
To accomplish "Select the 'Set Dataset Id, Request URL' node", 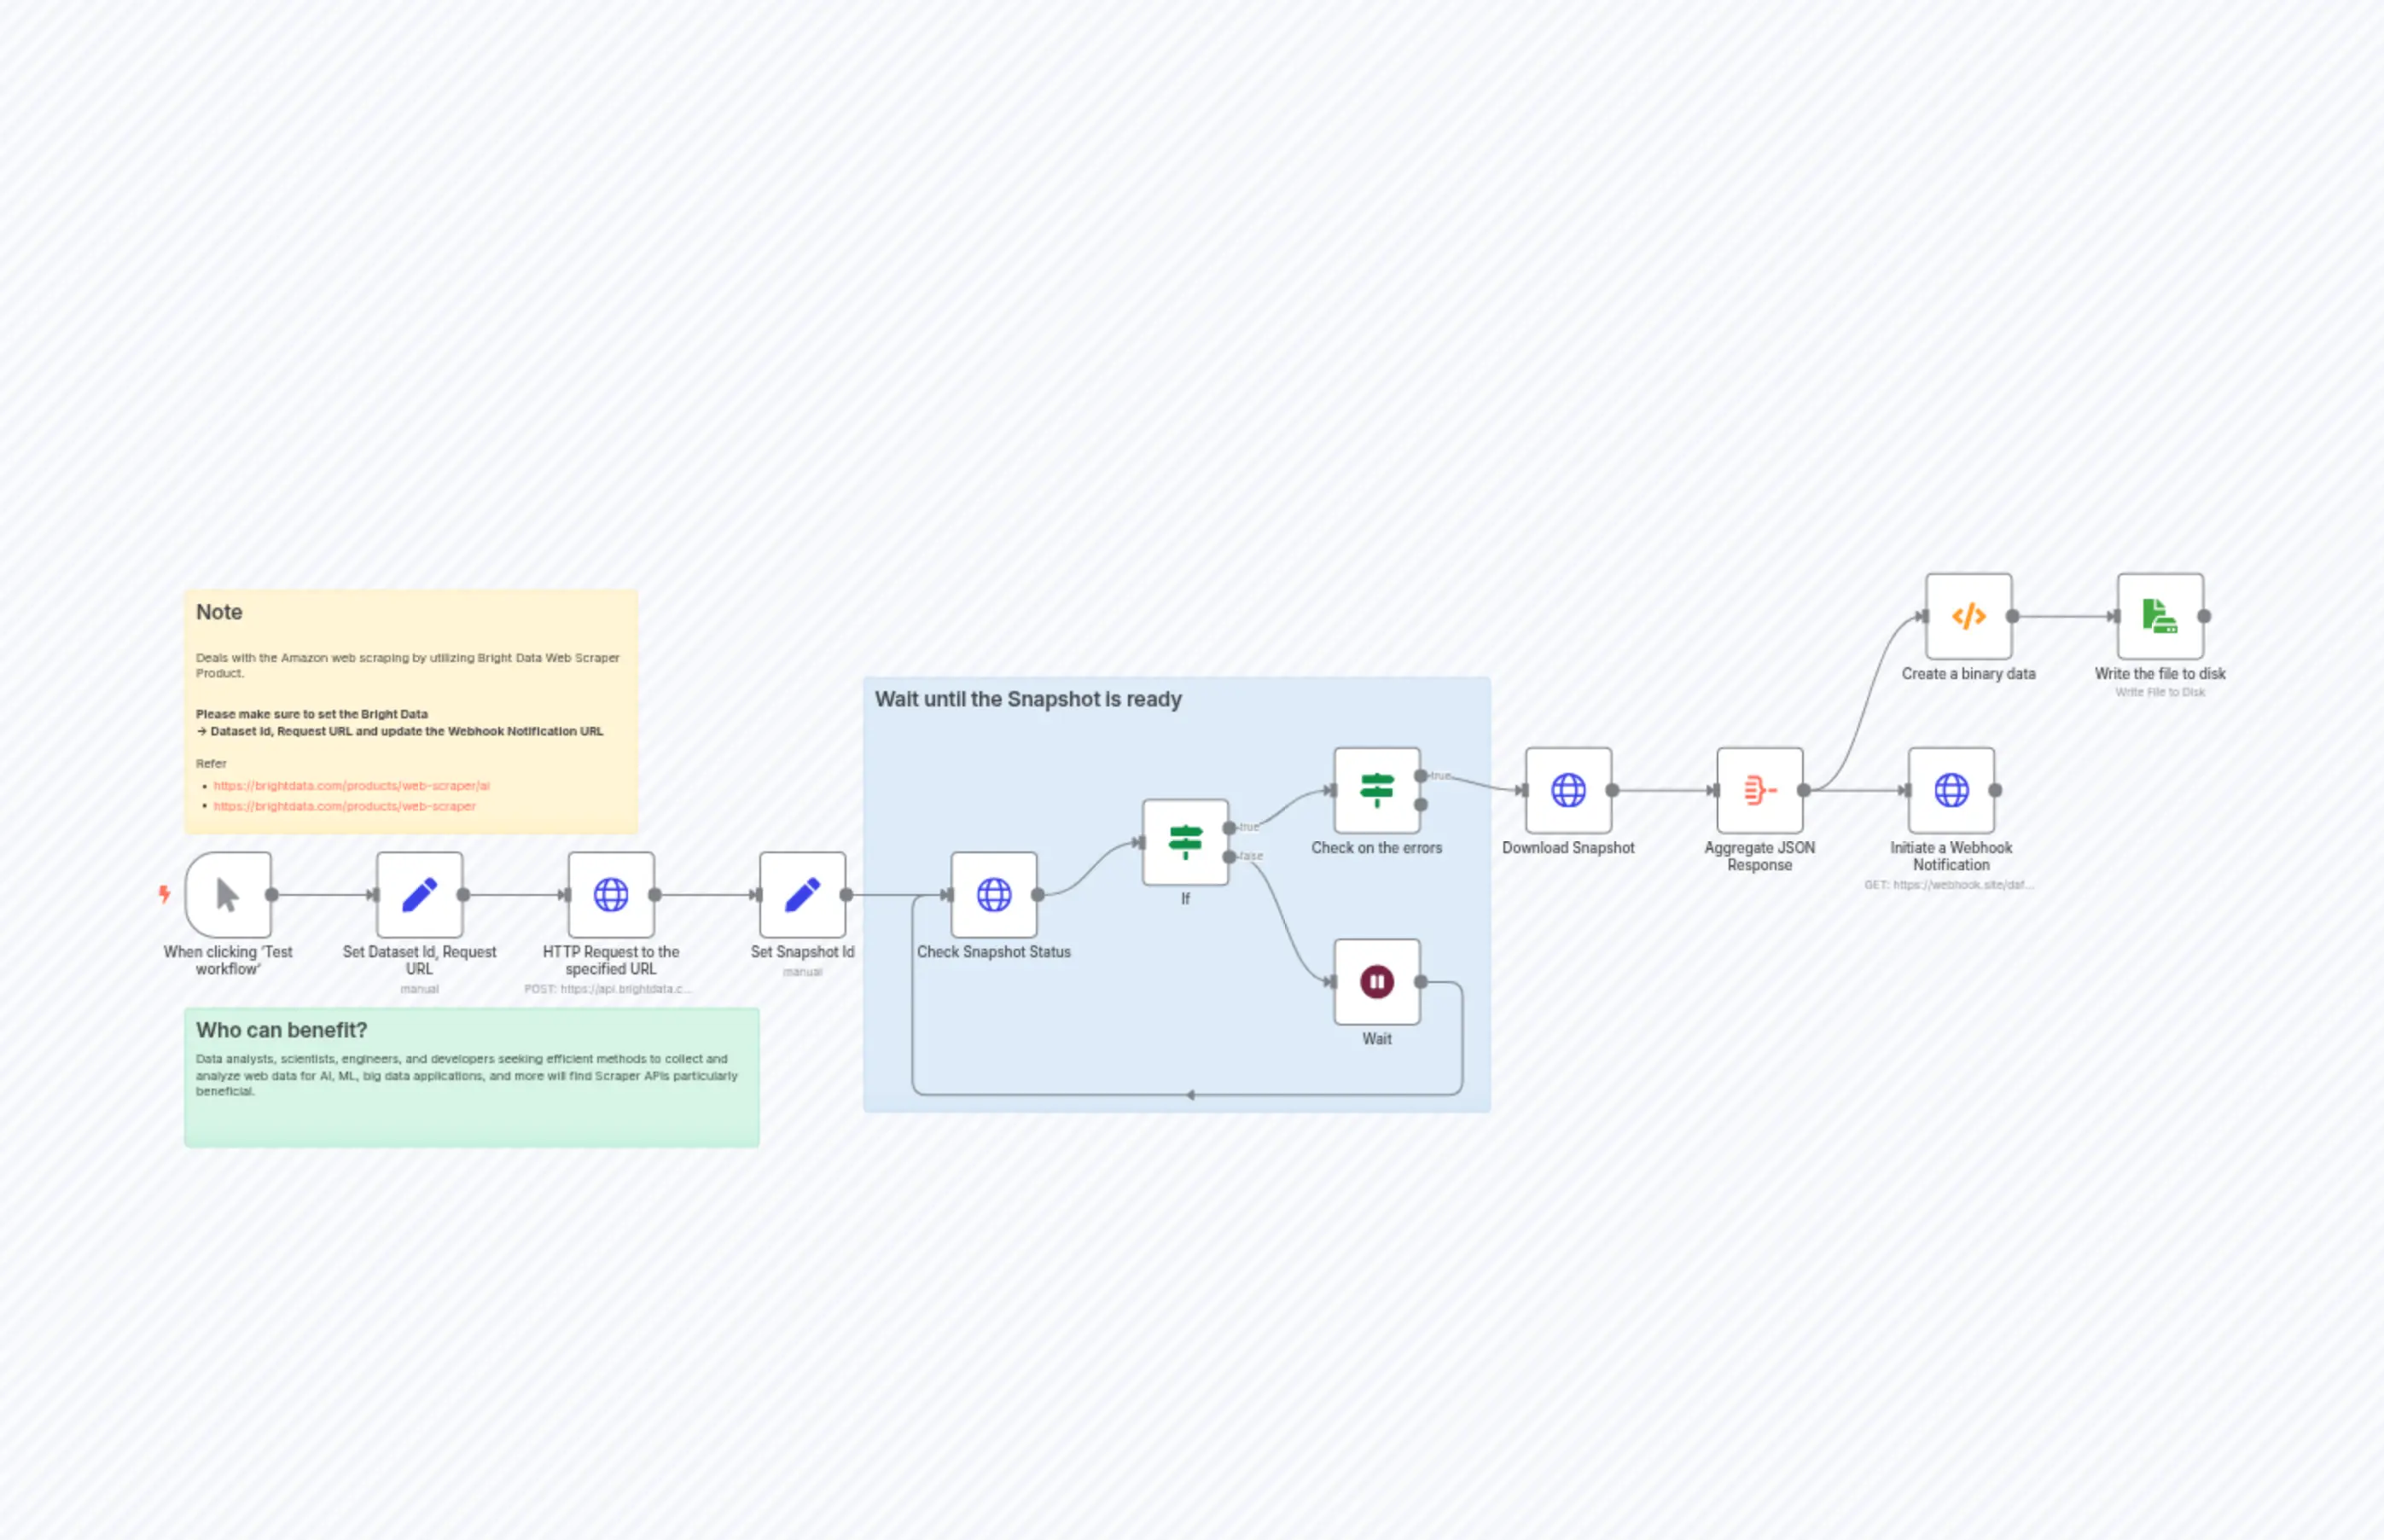I will 419,894.
